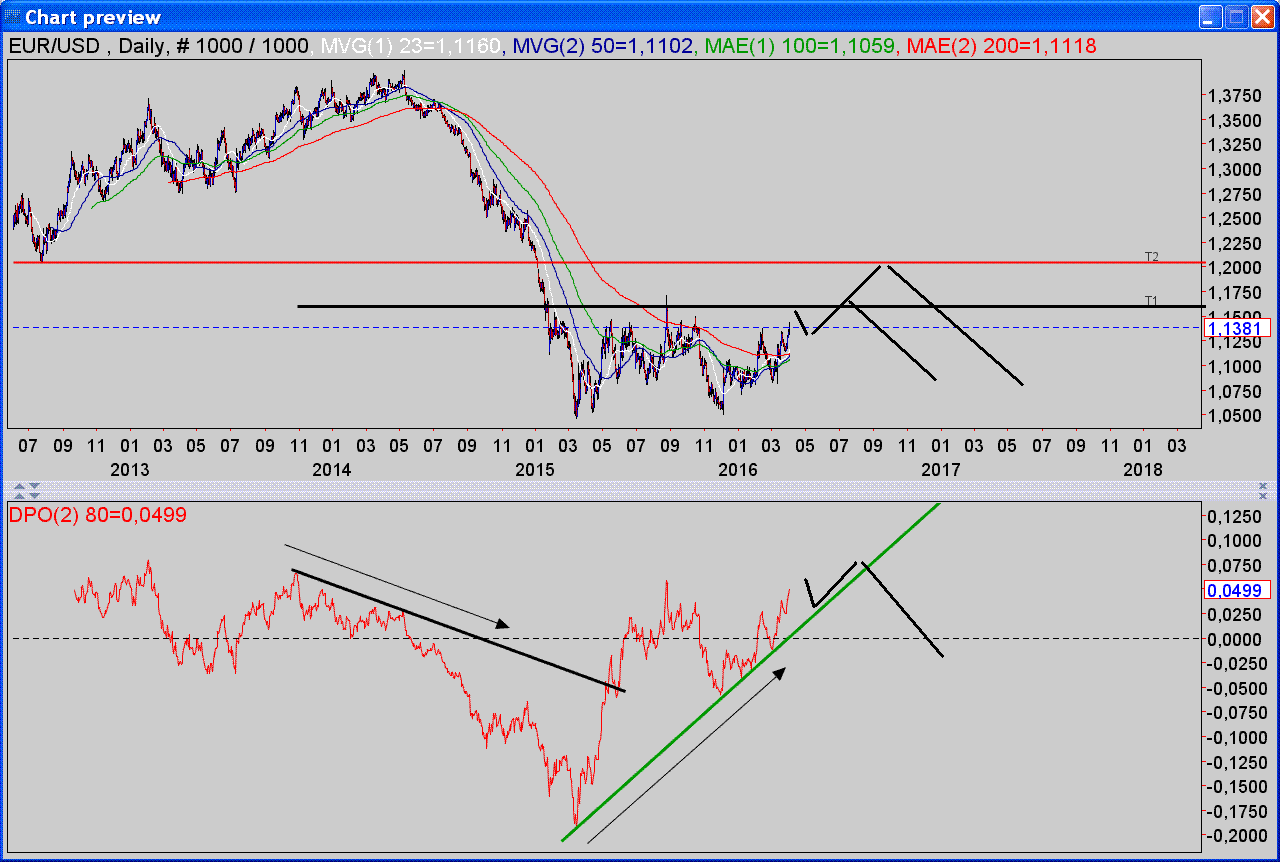Click the 0,1250 DPO axis label

pyautogui.click(x=1233, y=516)
